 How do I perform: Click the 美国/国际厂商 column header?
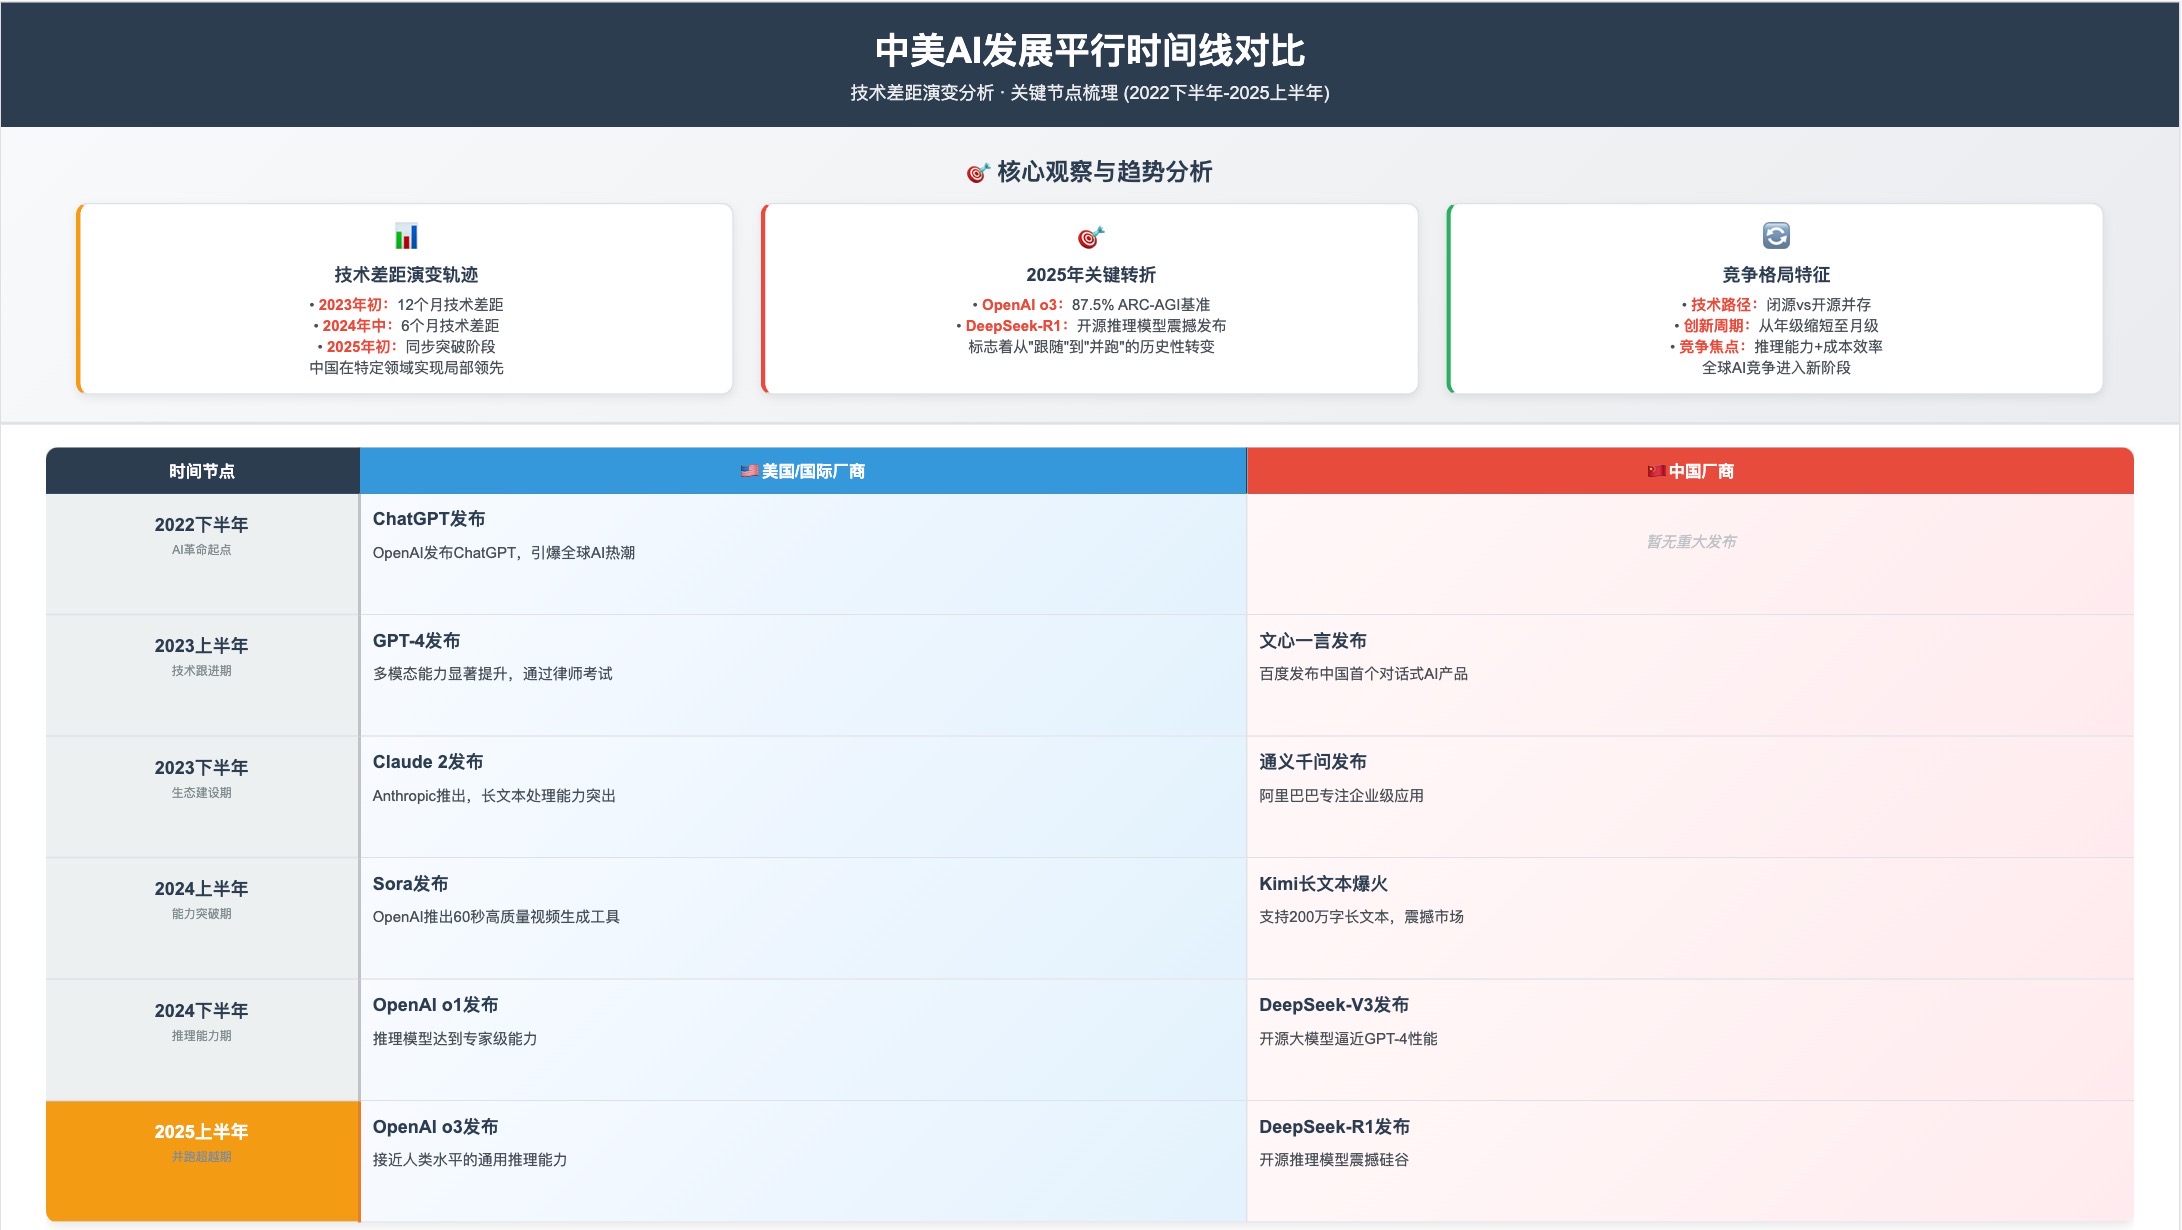coord(803,471)
